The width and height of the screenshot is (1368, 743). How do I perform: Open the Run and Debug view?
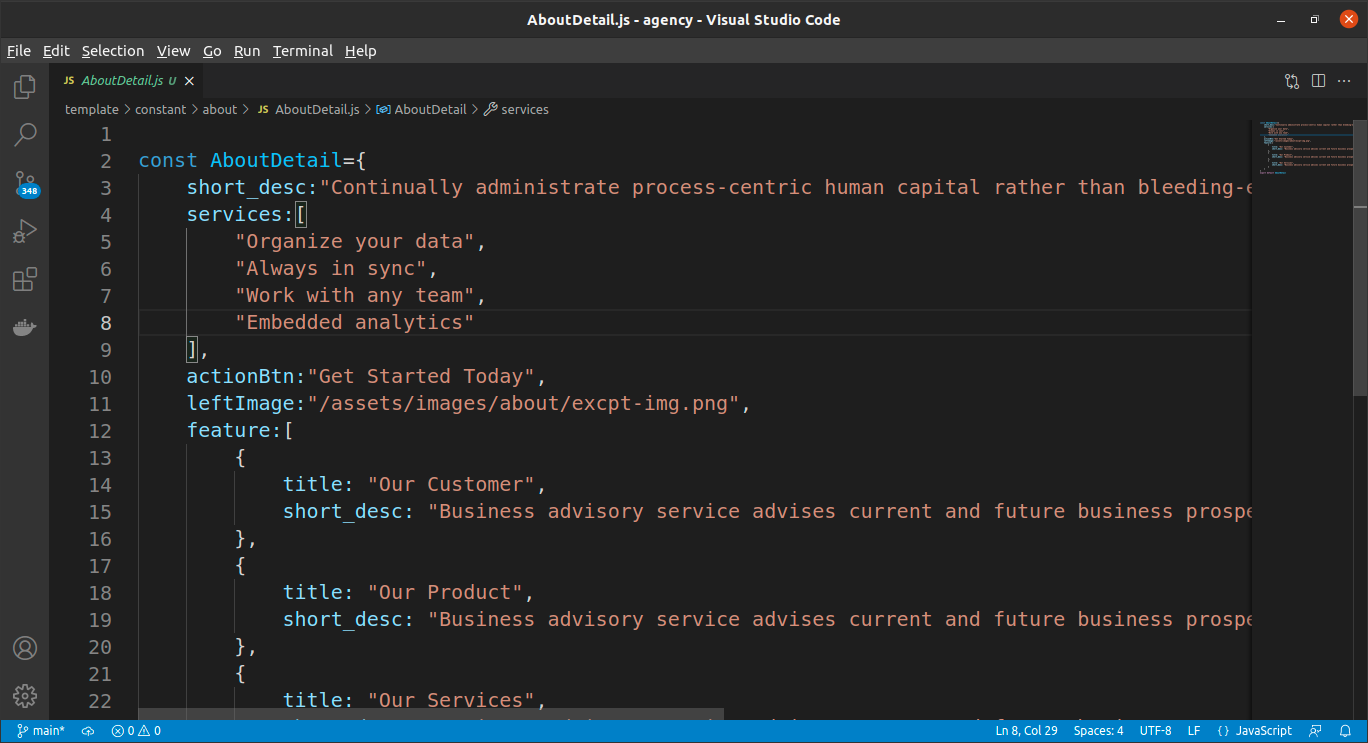click(25, 231)
